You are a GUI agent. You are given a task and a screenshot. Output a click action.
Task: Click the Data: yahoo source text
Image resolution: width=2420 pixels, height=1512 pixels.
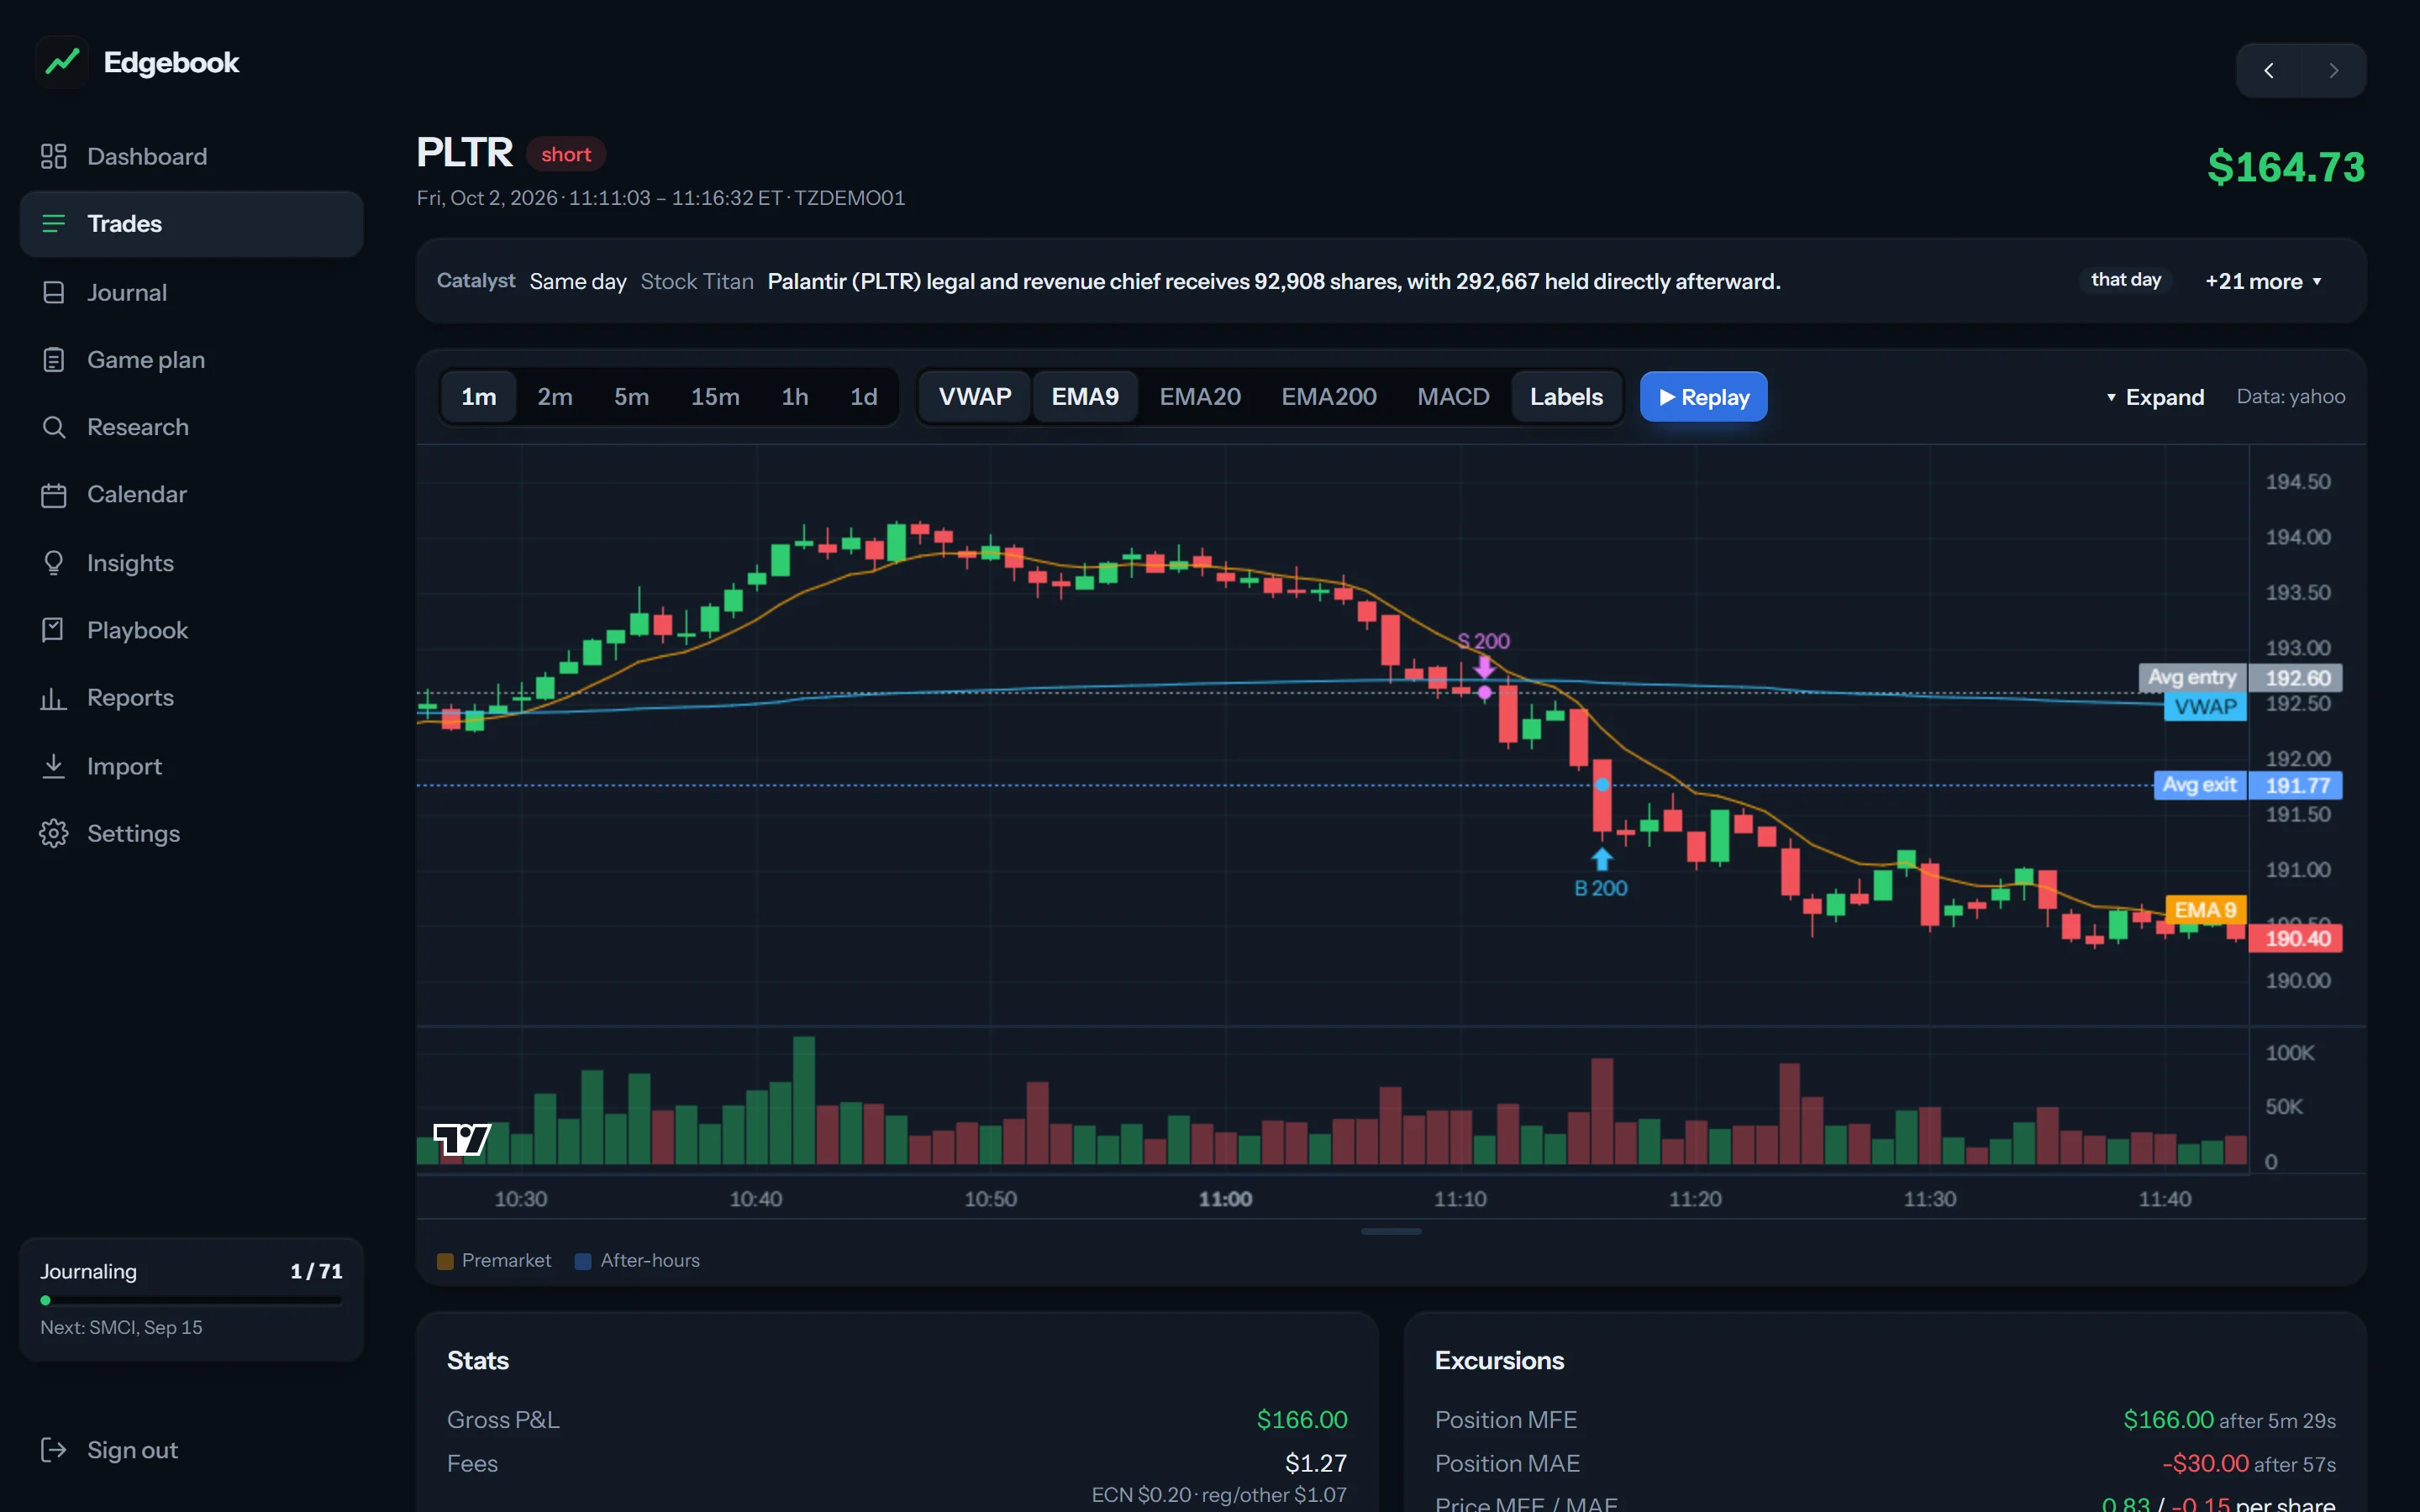coord(2291,397)
